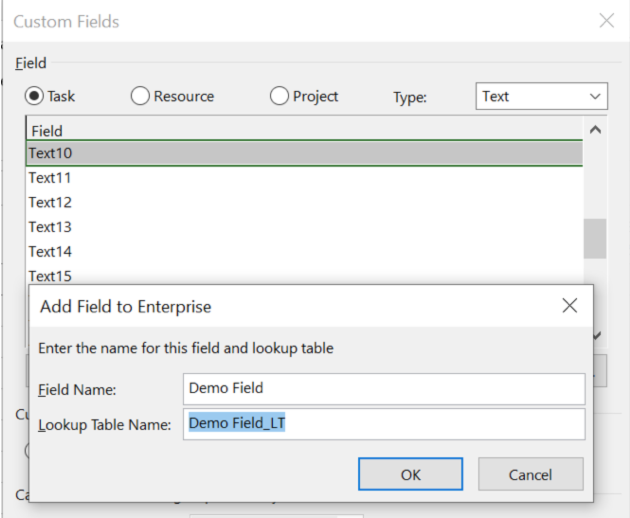
Task: Click the Field Name input box
Action: [x=384, y=388]
